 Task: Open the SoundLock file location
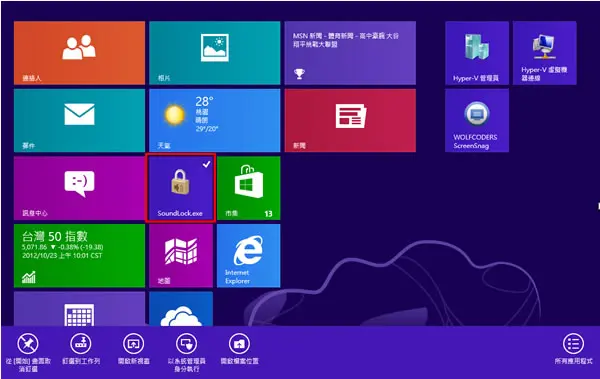click(x=240, y=349)
